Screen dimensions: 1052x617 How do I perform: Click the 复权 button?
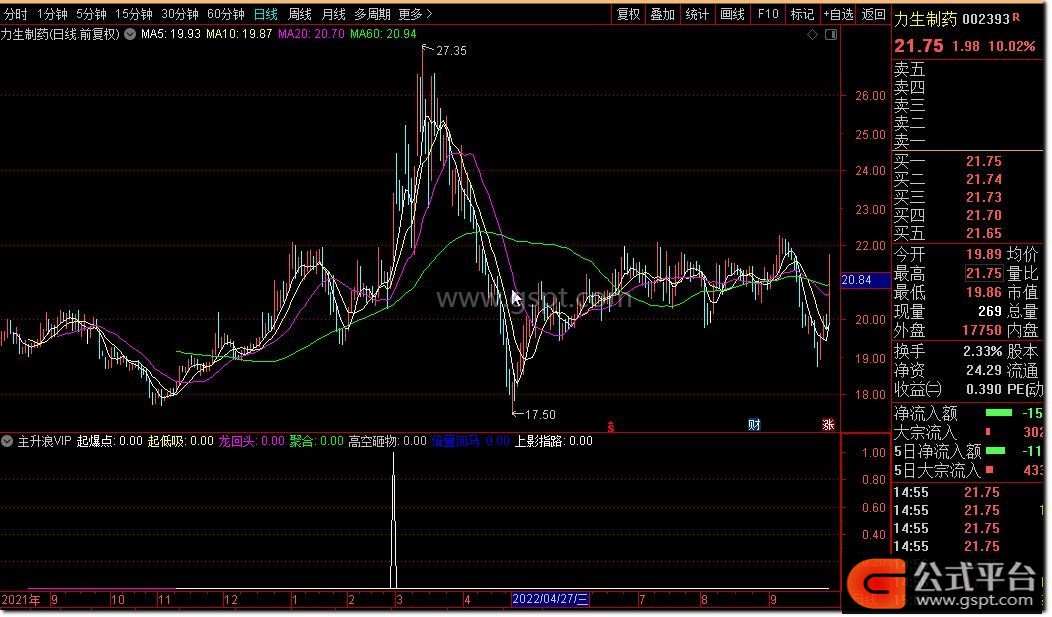click(629, 14)
